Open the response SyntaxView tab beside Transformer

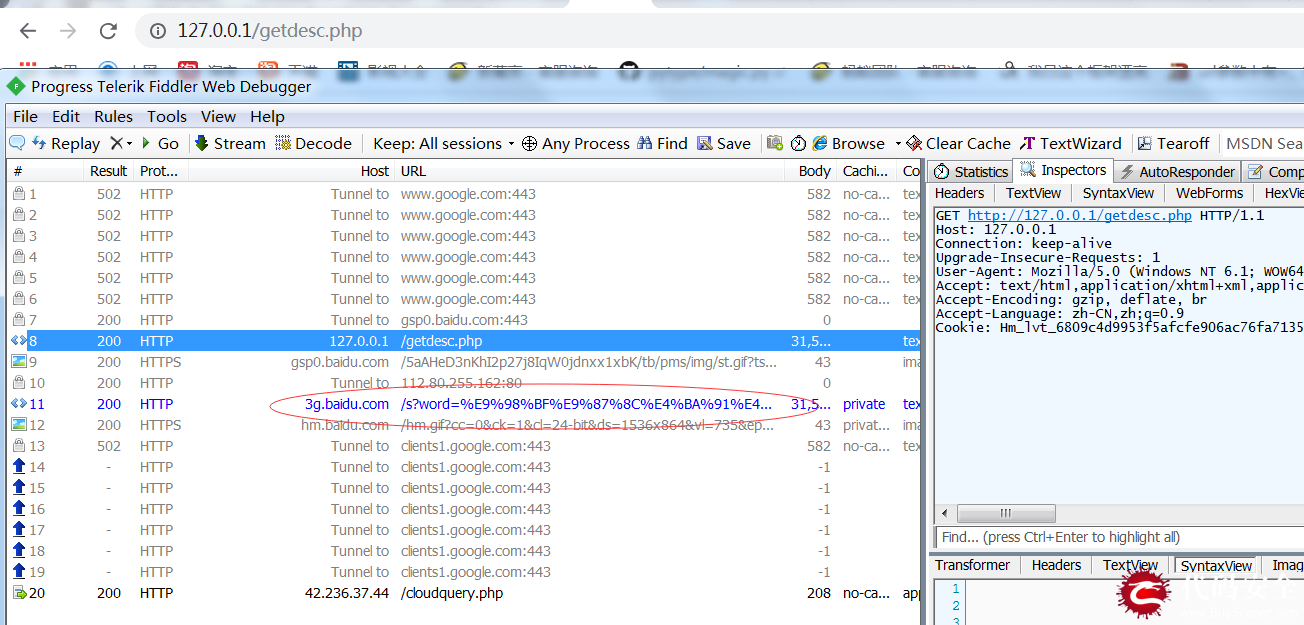(1216, 566)
